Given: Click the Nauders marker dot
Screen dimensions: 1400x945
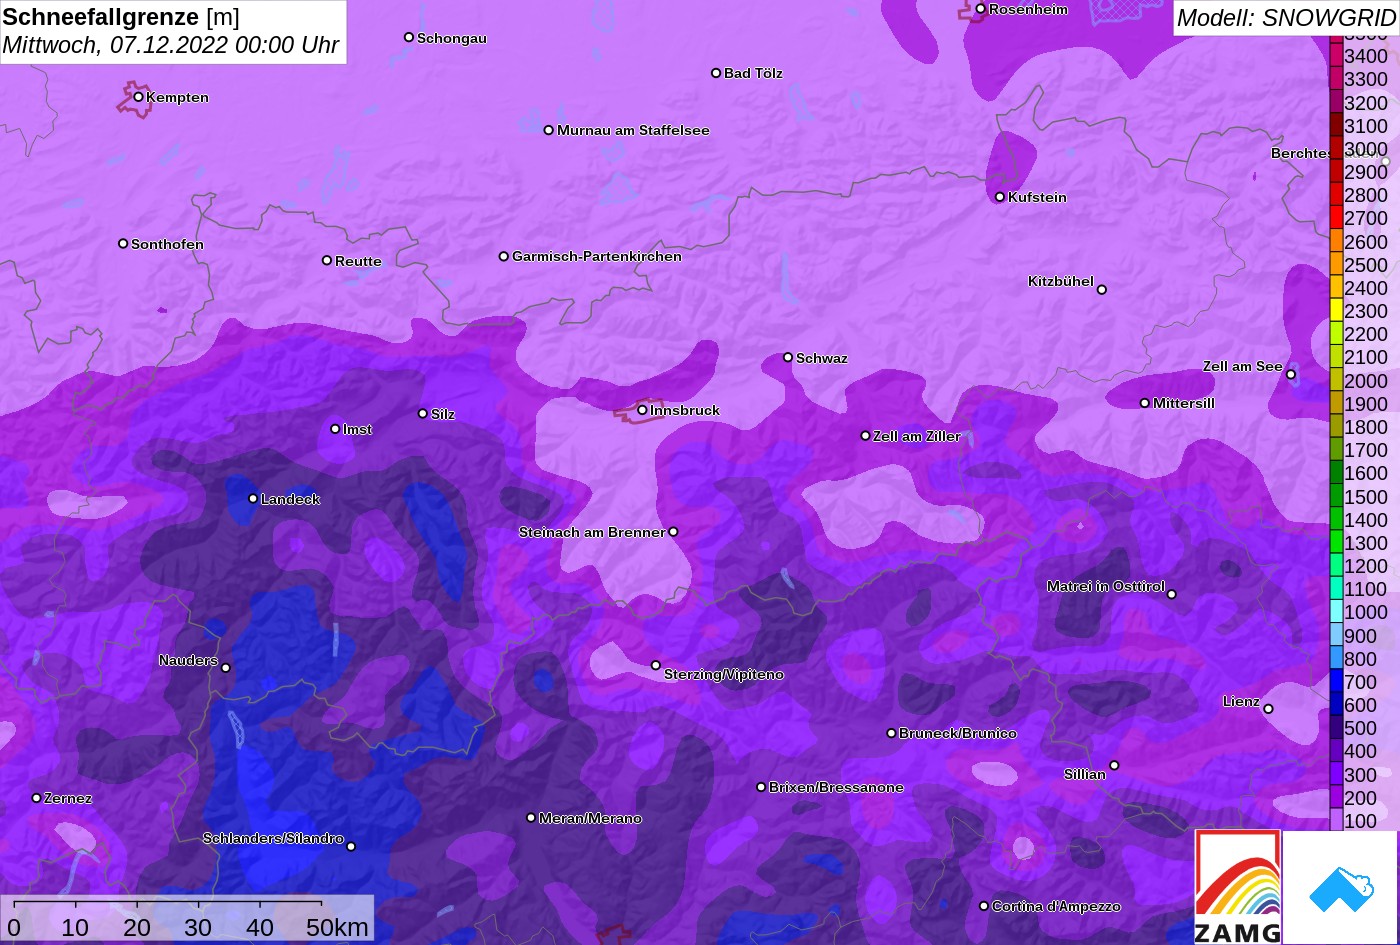Looking at the screenshot, I should (x=226, y=668).
